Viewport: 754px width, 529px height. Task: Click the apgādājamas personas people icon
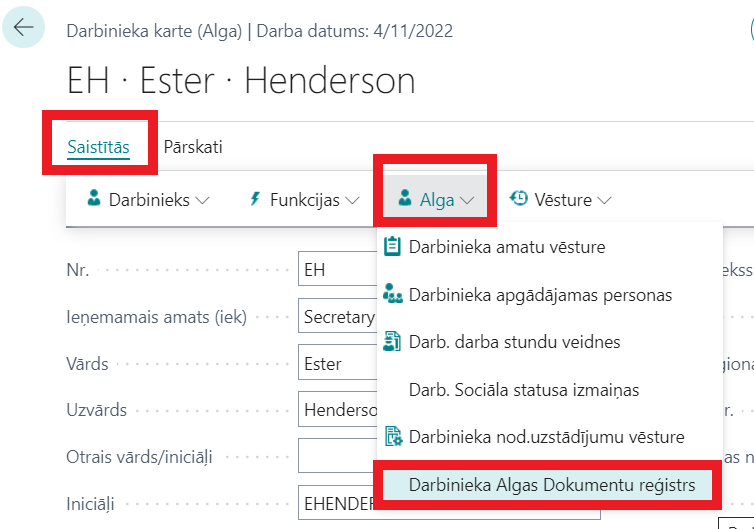[392, 294]
